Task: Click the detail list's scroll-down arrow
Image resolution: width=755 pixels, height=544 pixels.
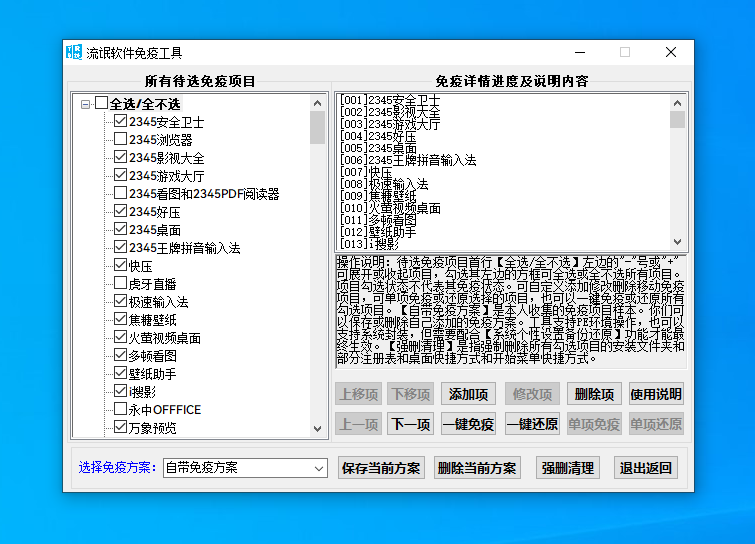Action: 677,242
